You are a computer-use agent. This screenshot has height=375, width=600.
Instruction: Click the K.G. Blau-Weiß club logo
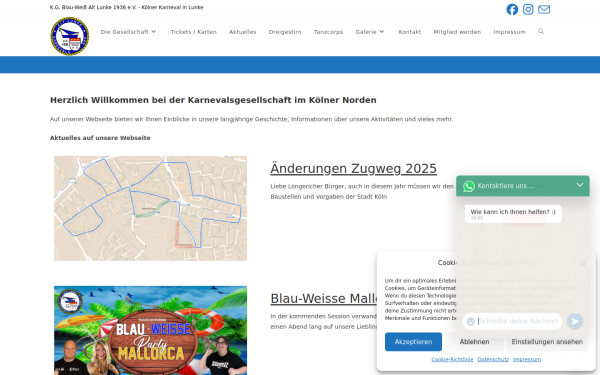(70, 36)
